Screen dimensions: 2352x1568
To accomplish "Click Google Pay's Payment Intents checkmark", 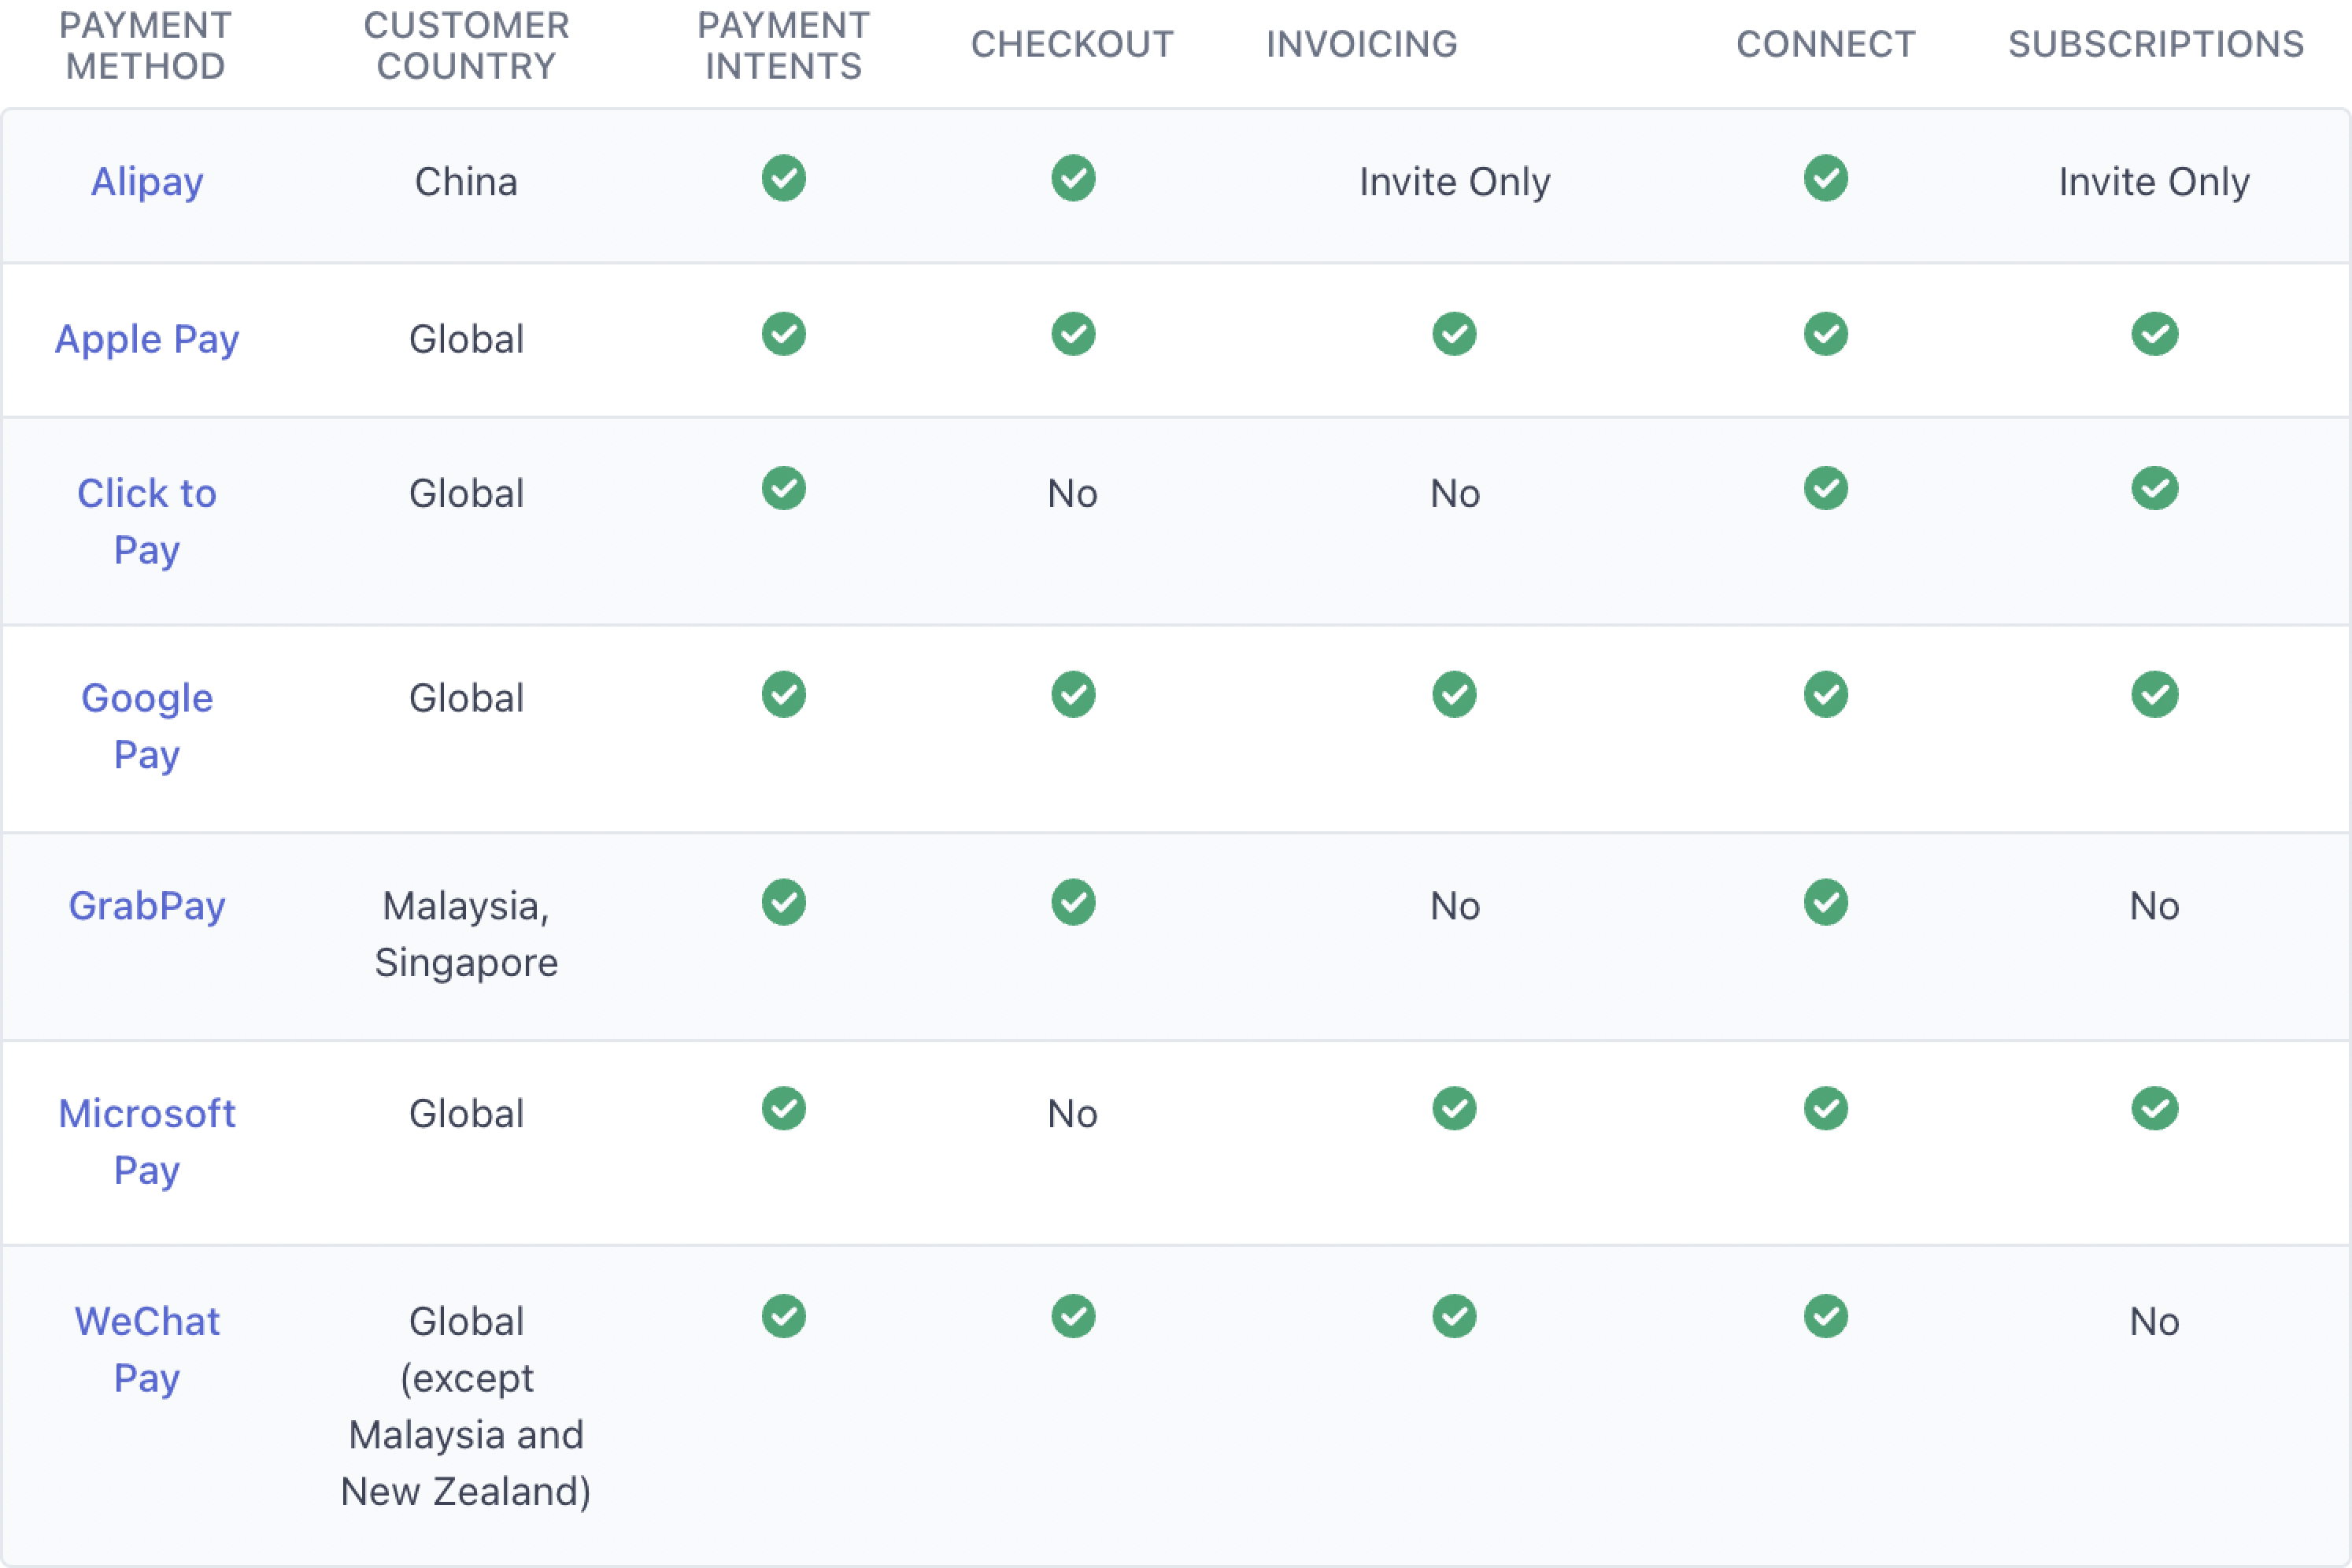I will [784, 694].
